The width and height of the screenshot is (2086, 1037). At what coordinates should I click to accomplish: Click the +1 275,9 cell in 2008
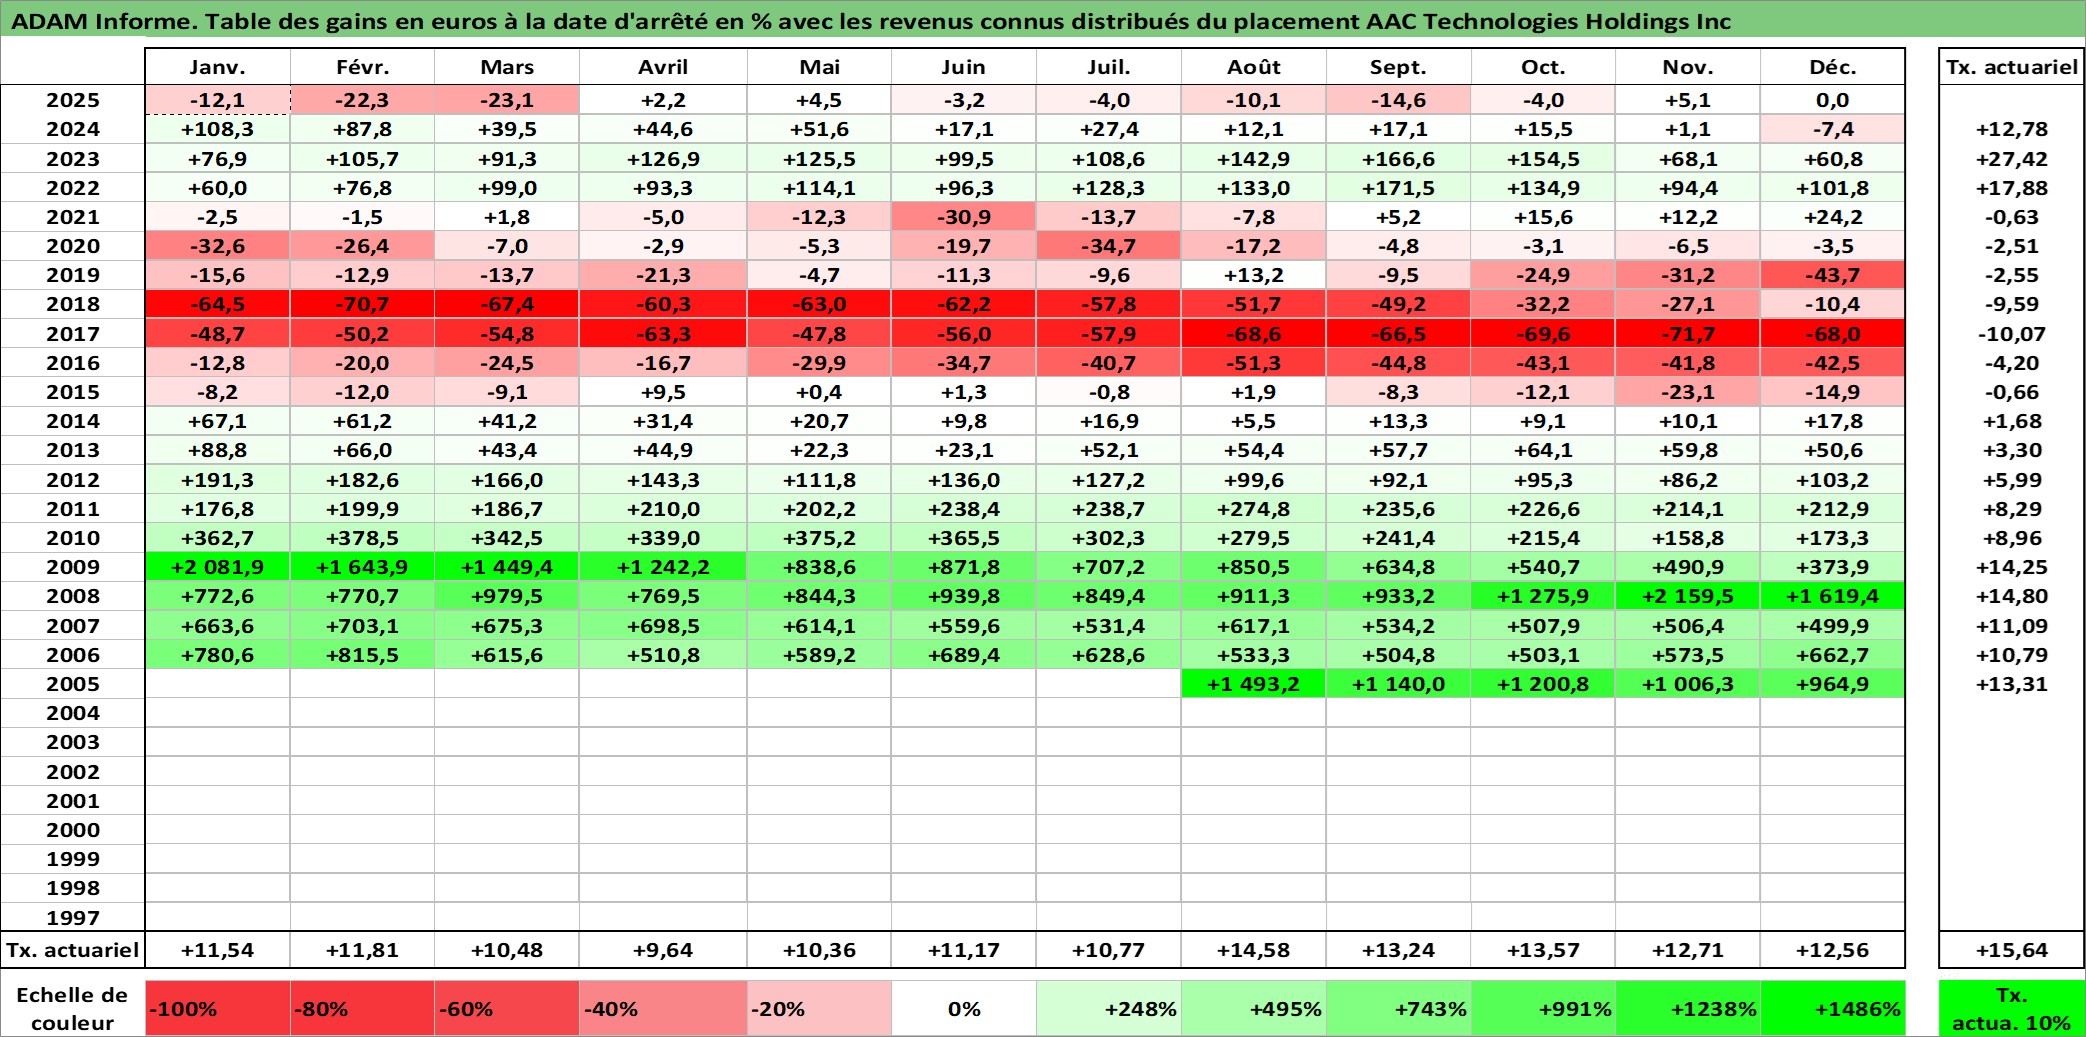[1543, 596]
